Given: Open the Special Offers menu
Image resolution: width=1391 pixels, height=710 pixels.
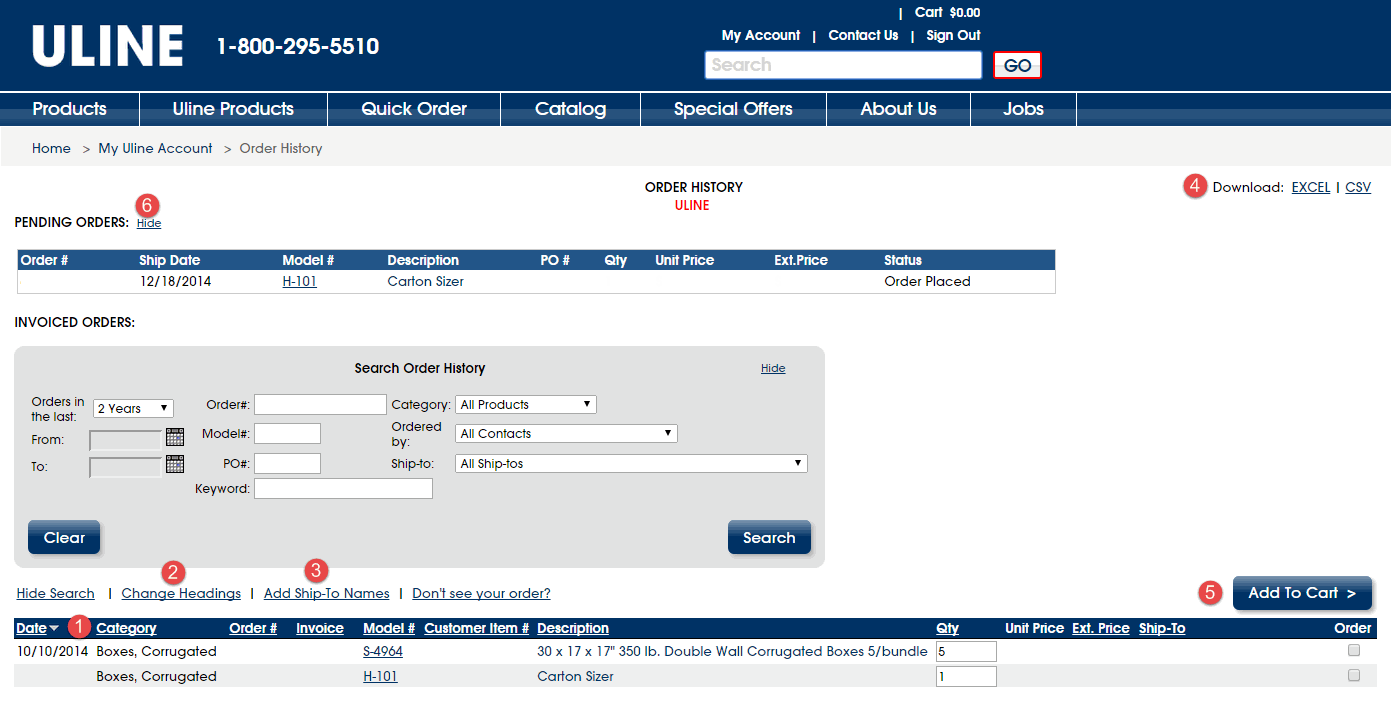Looking at the screenshot, I should click(x=732, y=109).
